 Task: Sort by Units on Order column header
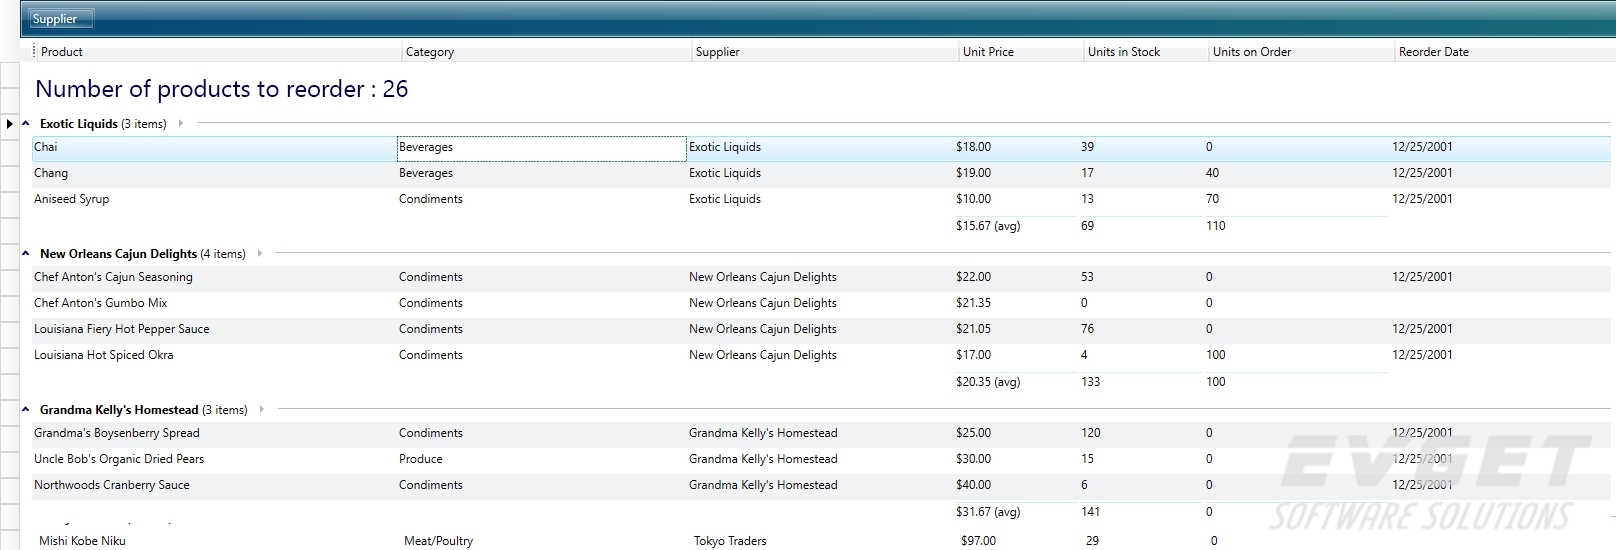[x=1301, y=52]
